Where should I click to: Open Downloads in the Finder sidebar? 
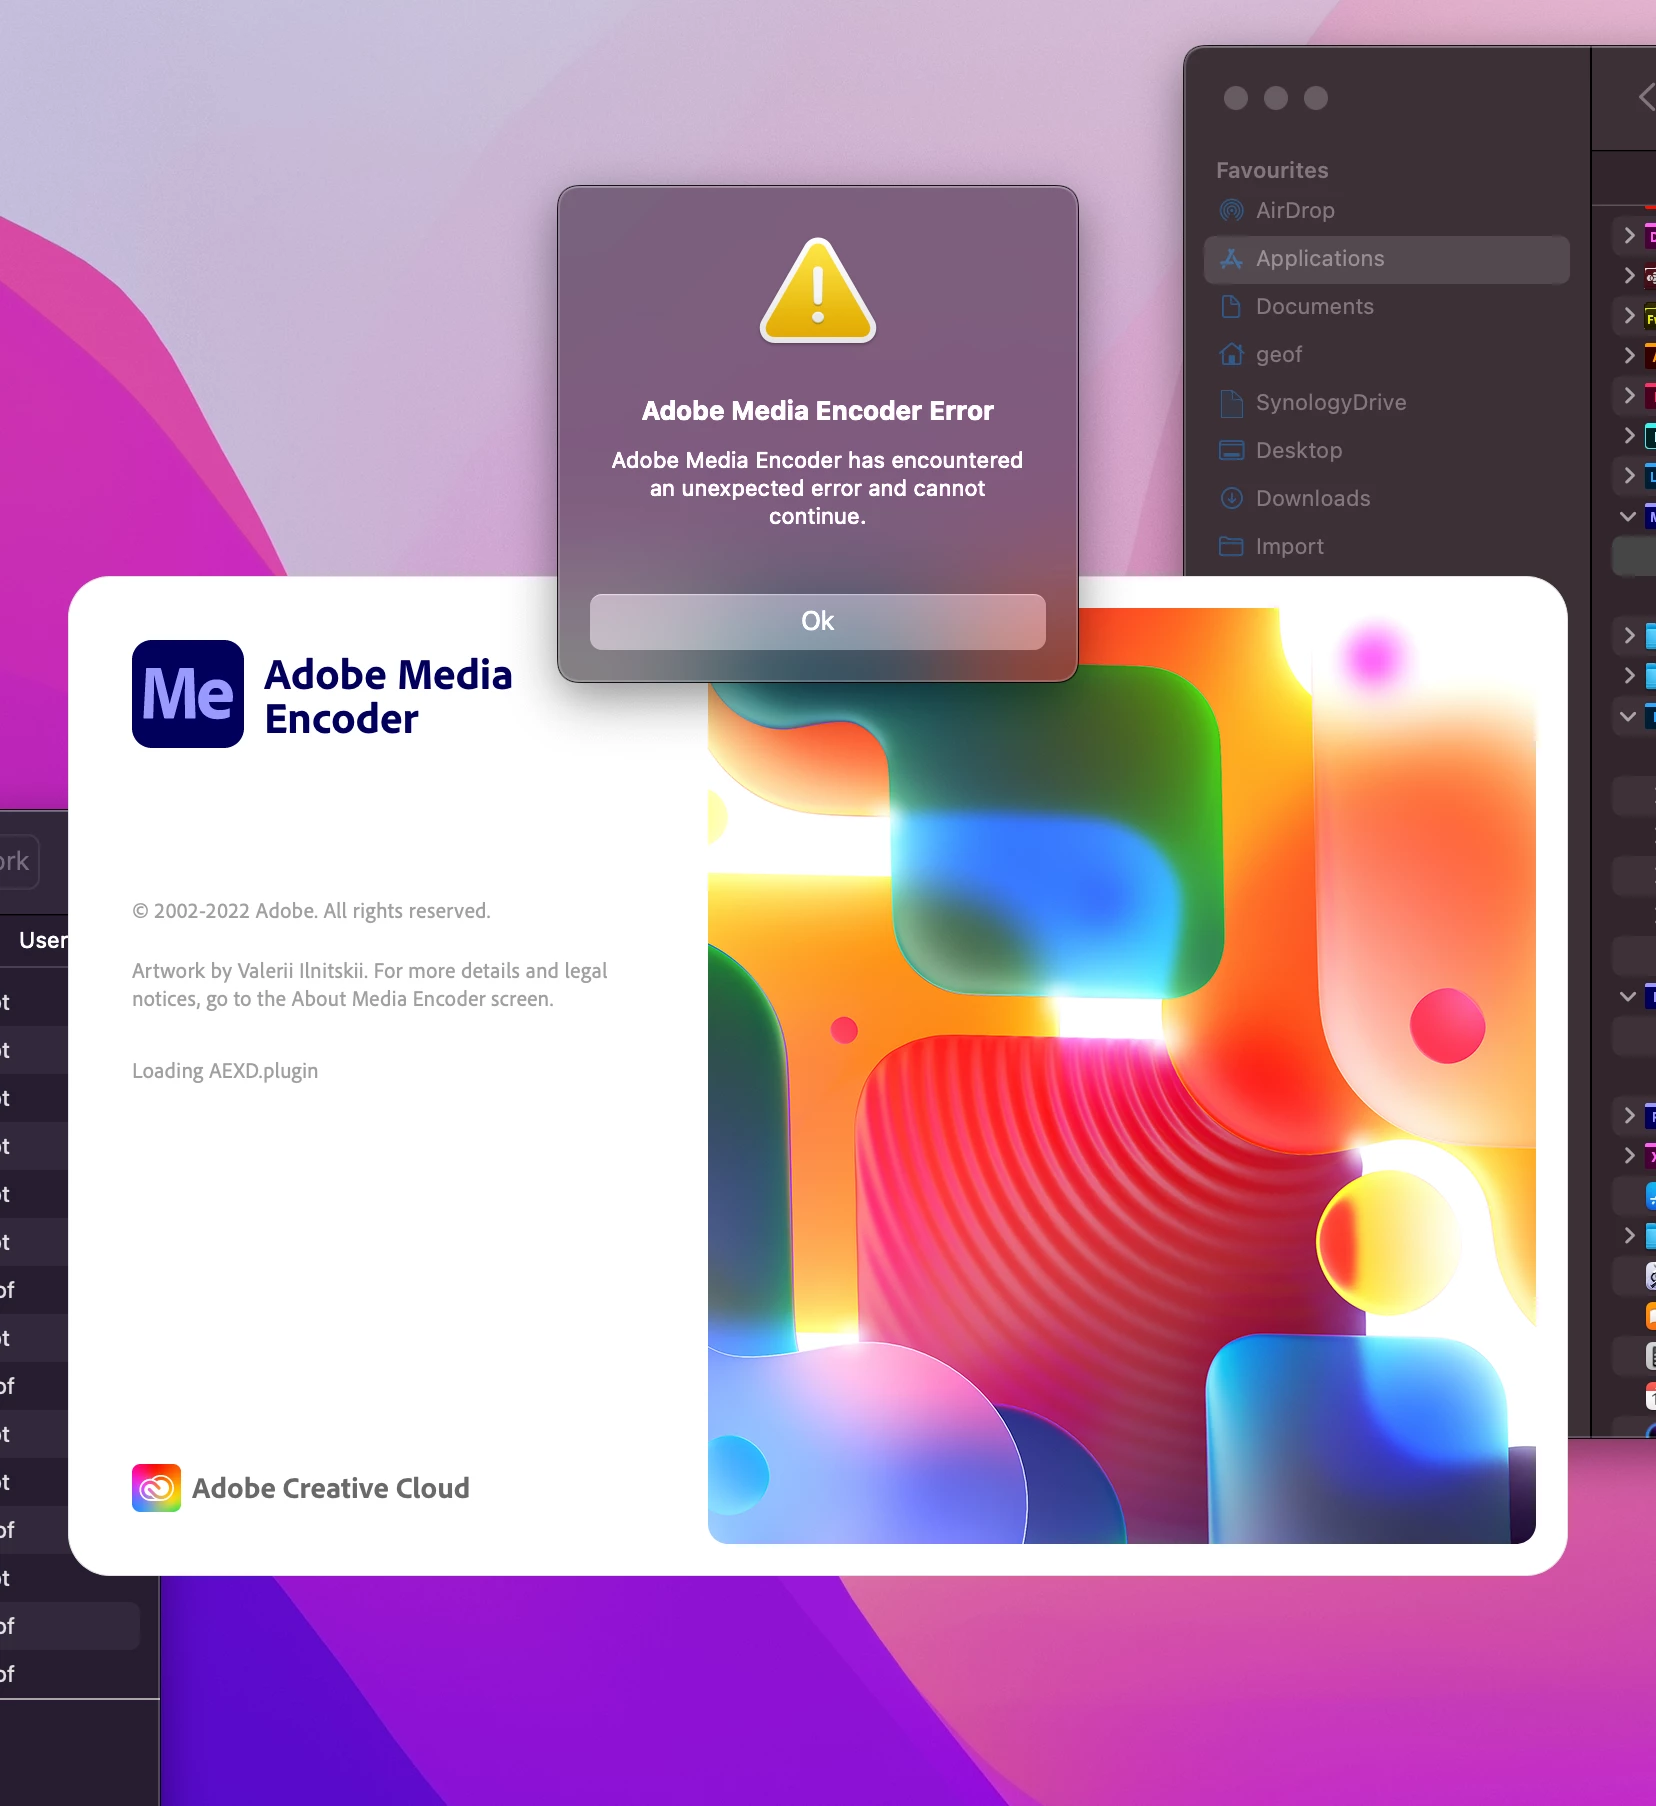click(1386, 499)
